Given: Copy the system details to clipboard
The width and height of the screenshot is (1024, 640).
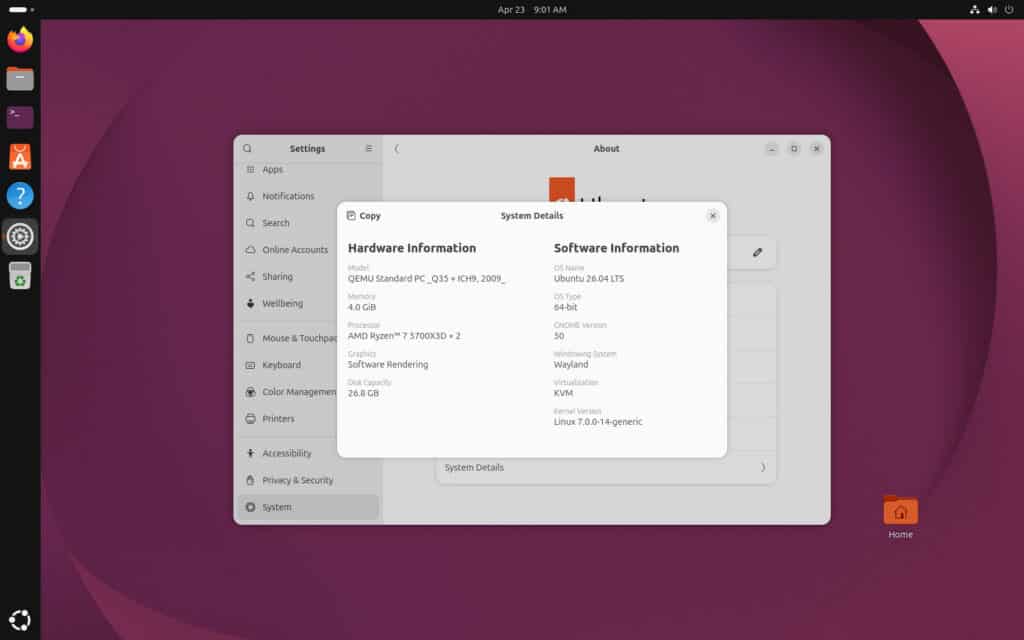Looking at the screenshot, I should point(363,215).
